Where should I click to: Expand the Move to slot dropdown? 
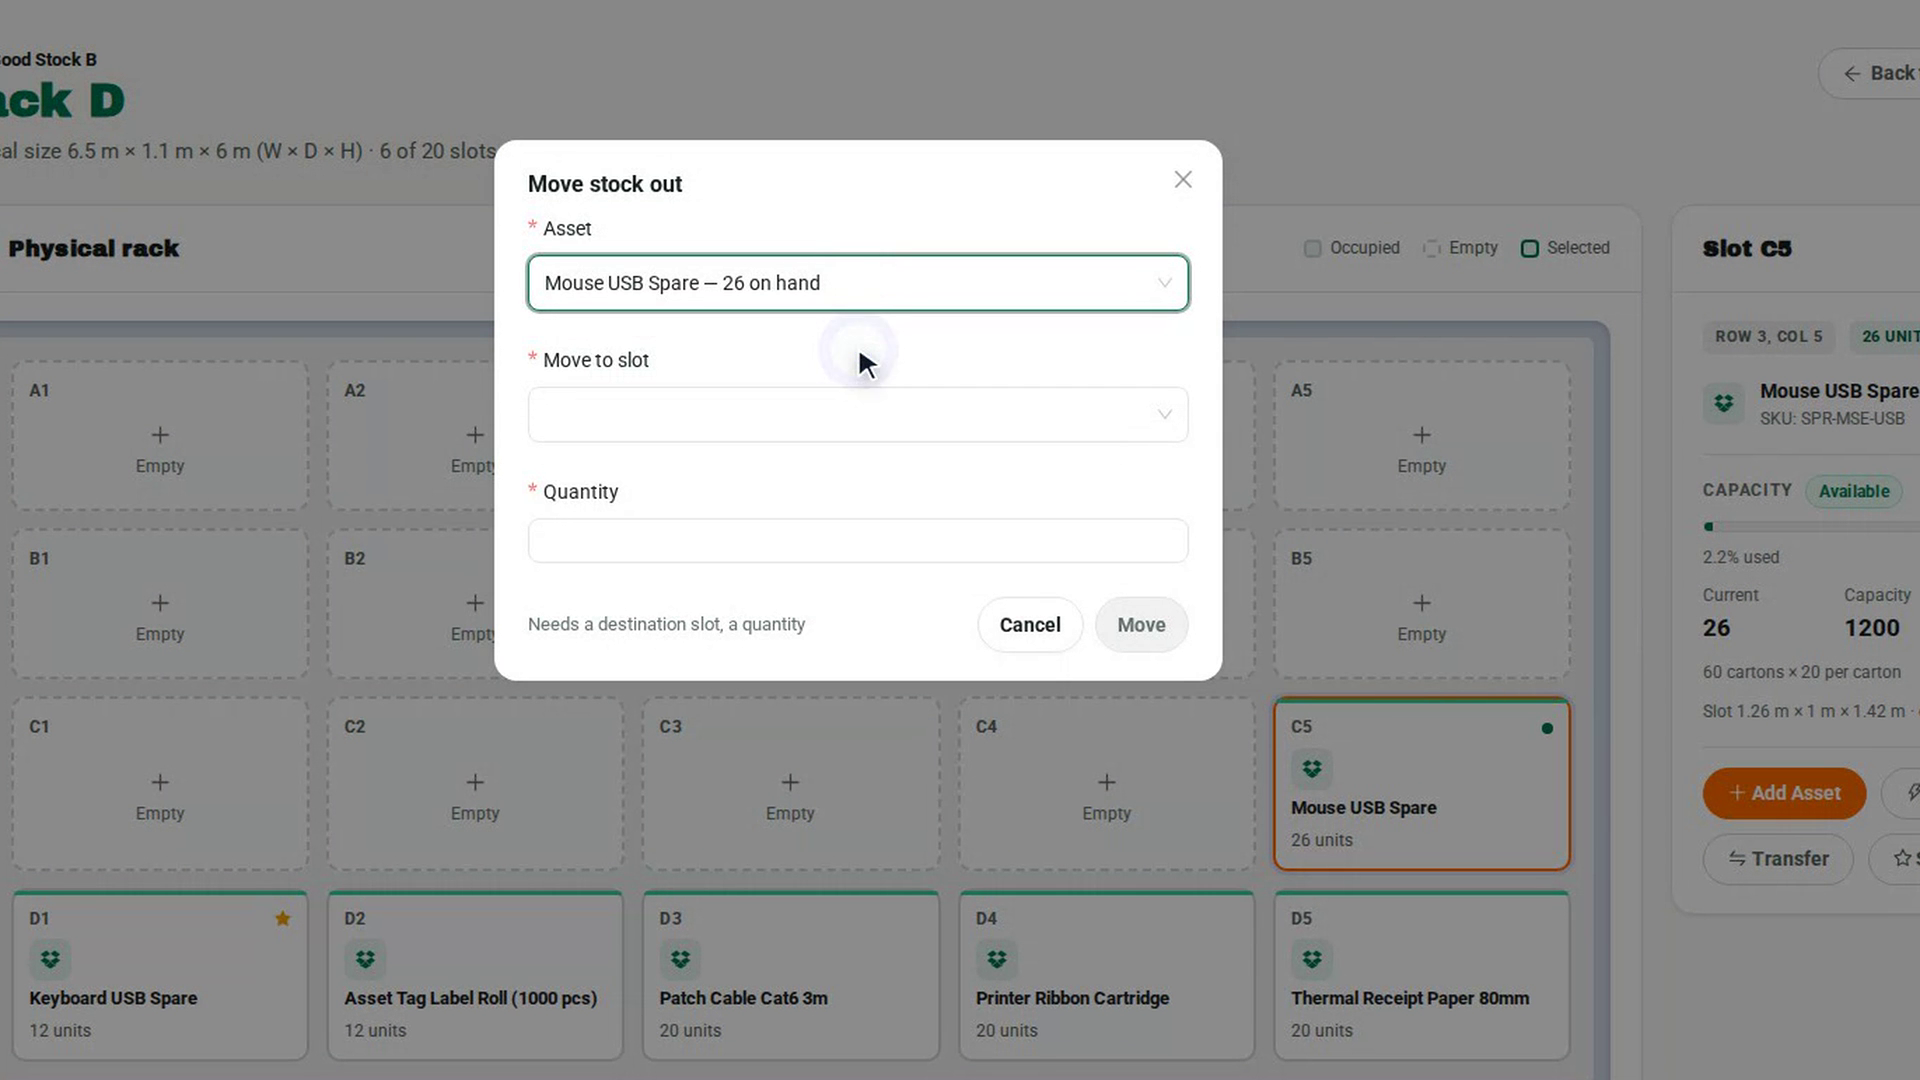point(858,414)
